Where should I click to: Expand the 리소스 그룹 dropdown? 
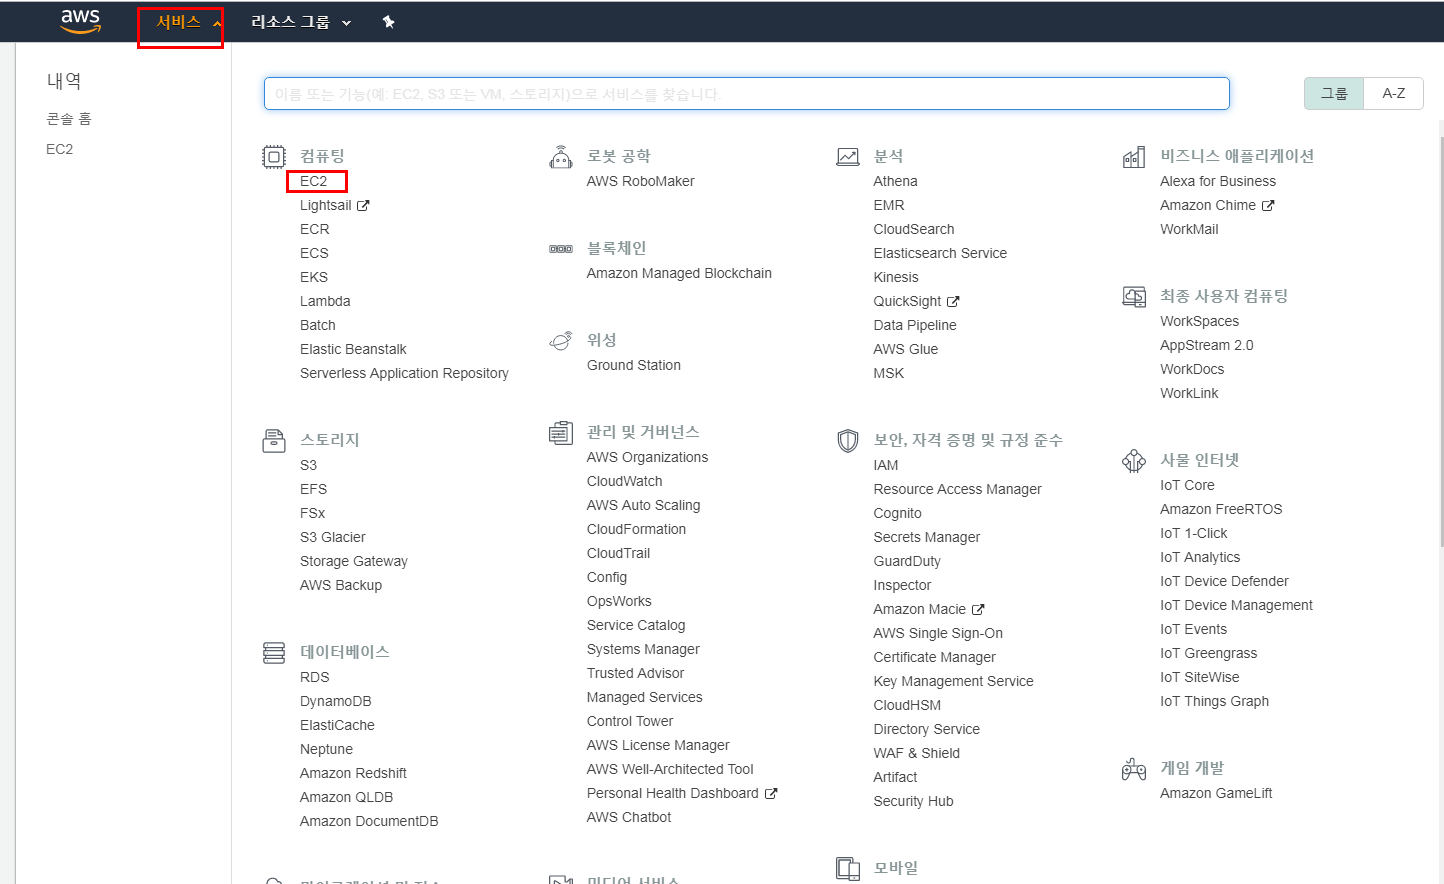(x=300, y=22)
